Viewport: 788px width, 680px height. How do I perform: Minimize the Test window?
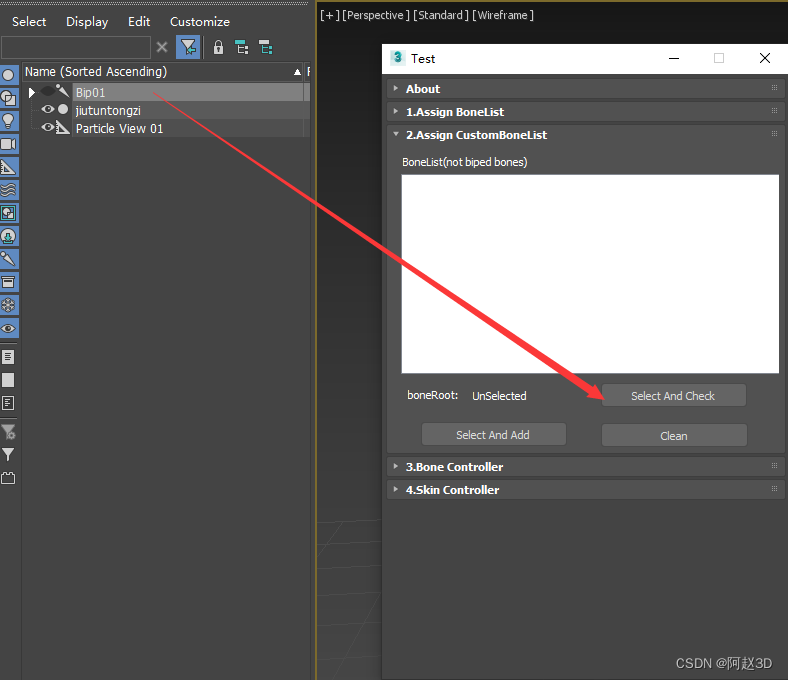[674, 59]
